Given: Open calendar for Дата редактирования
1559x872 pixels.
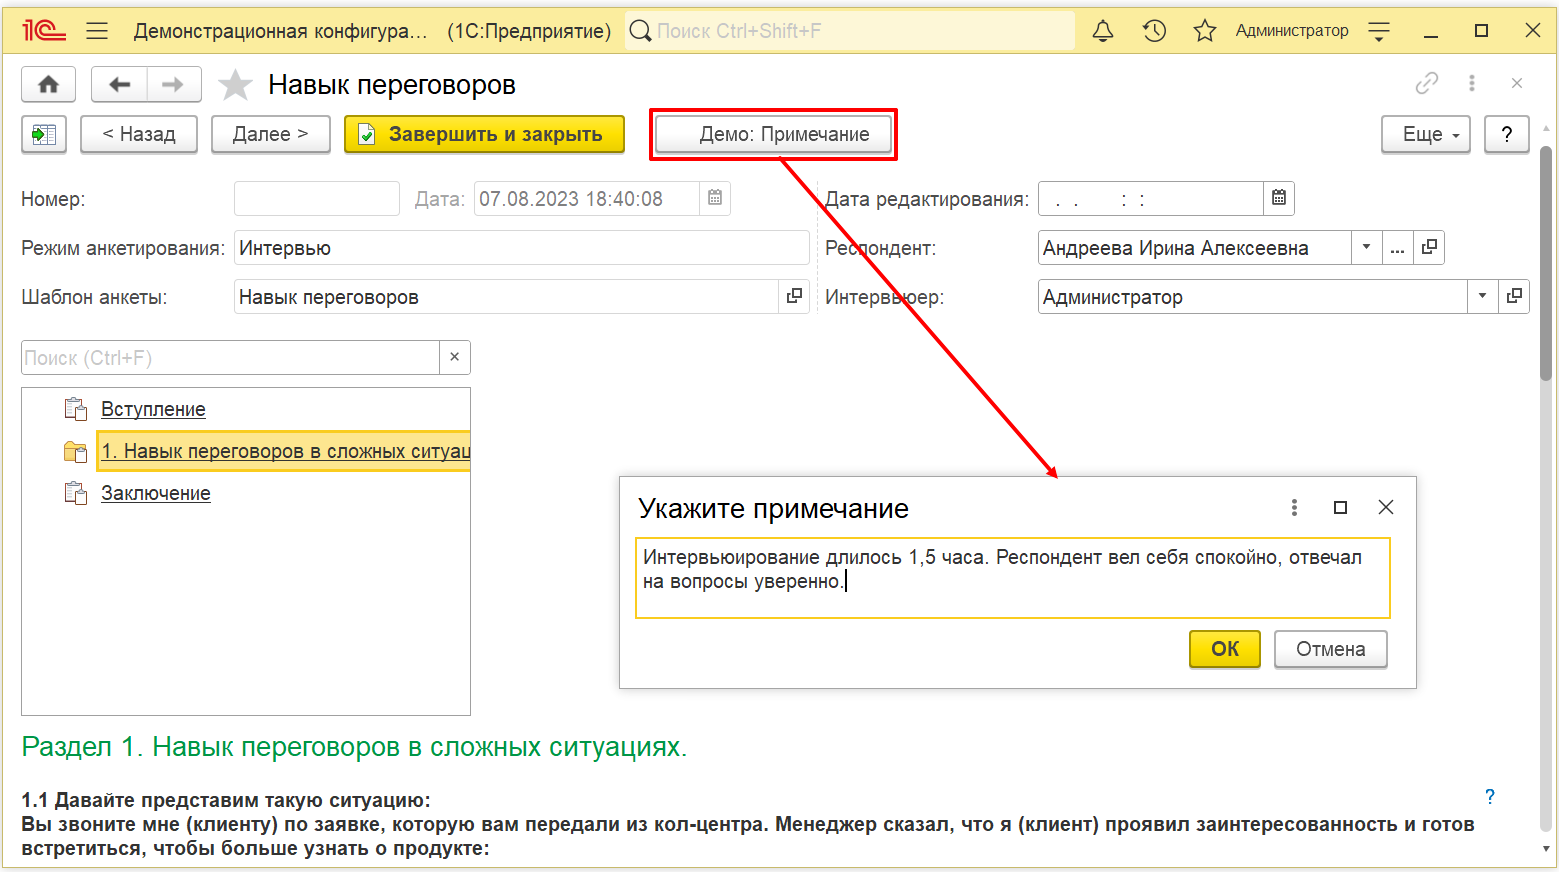Looking at the screenshot, I should click(x=1279, y=198).
